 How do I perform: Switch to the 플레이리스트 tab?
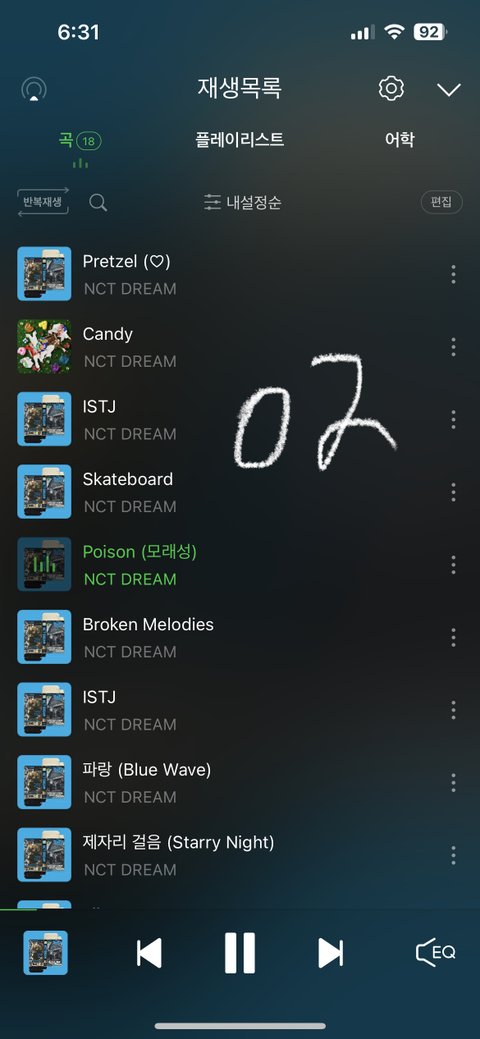pos(239,140)
